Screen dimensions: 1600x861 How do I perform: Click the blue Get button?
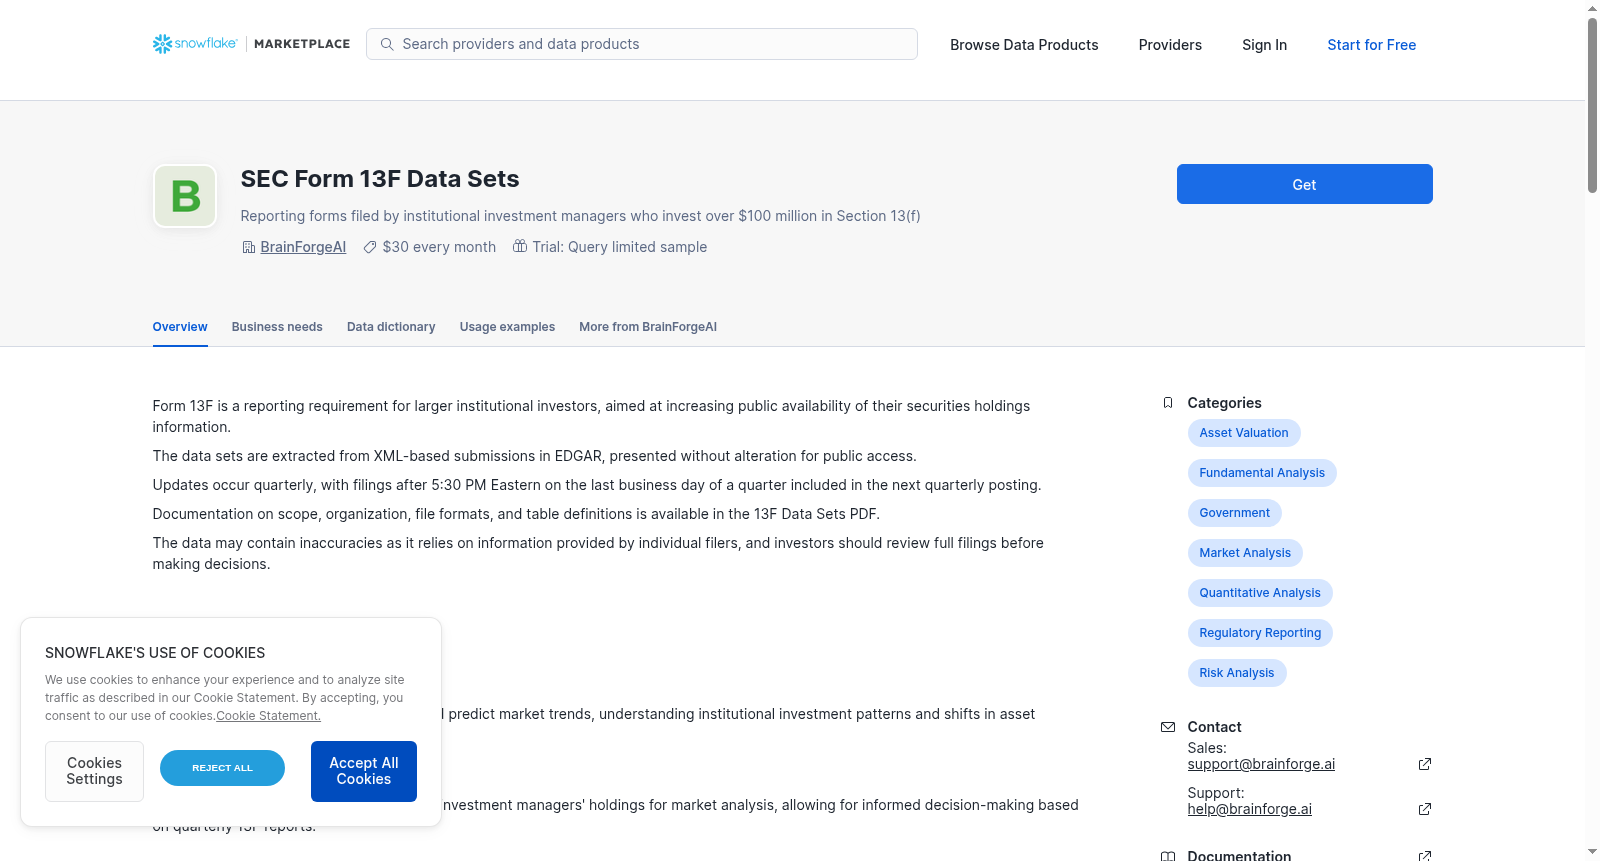1305,184
